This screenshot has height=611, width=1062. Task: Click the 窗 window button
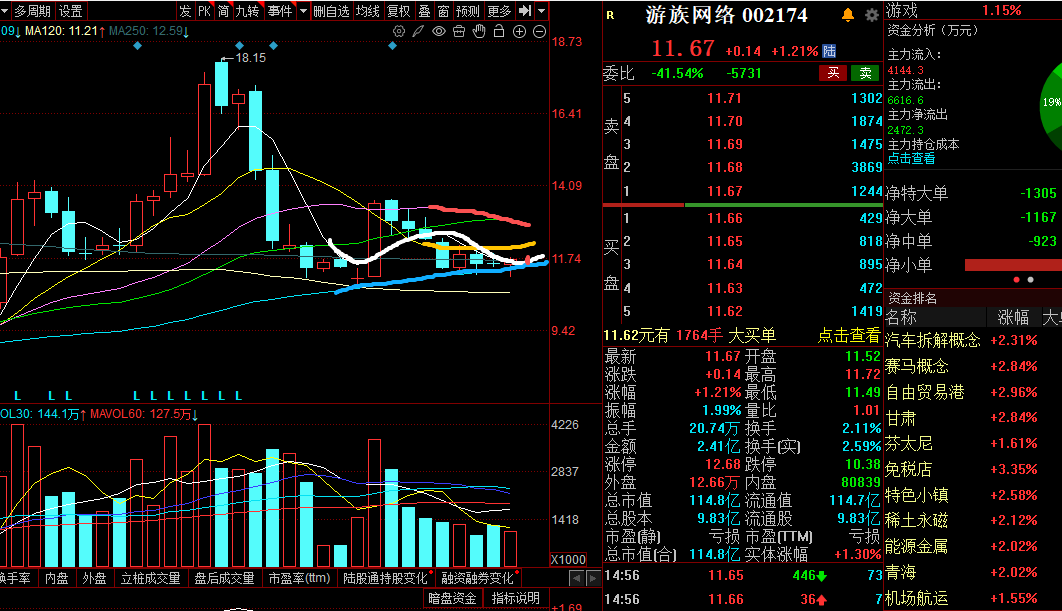click(443, 11)
